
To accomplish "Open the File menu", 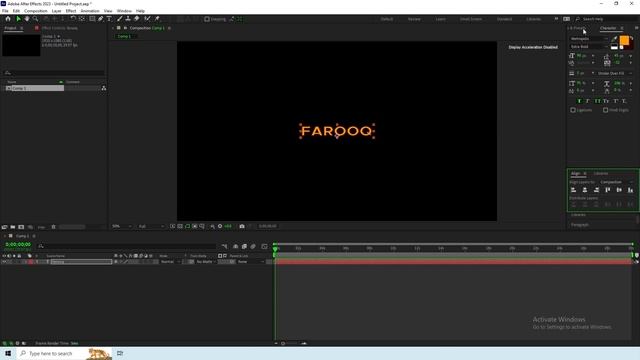I will coord(5,11).
